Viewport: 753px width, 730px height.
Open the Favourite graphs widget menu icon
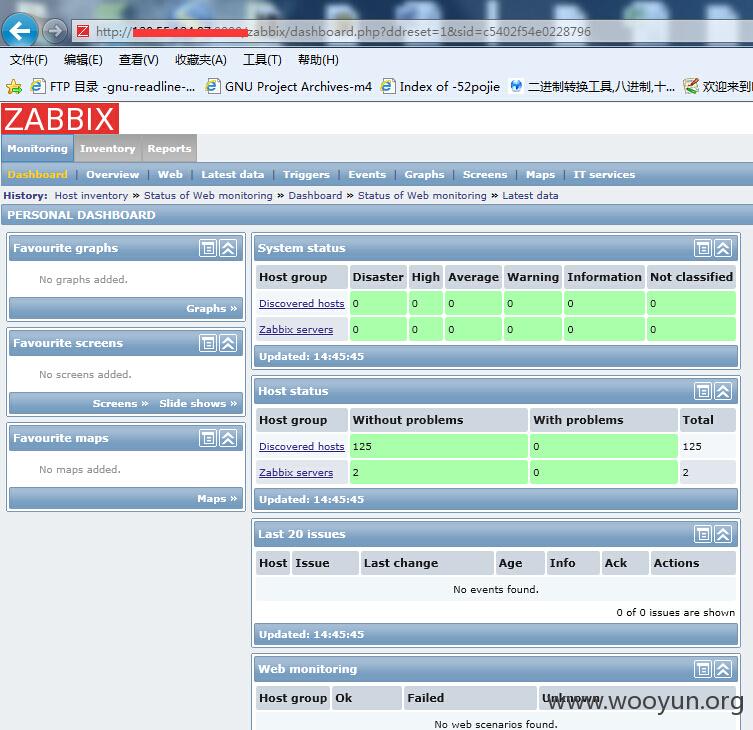point(208,248)
